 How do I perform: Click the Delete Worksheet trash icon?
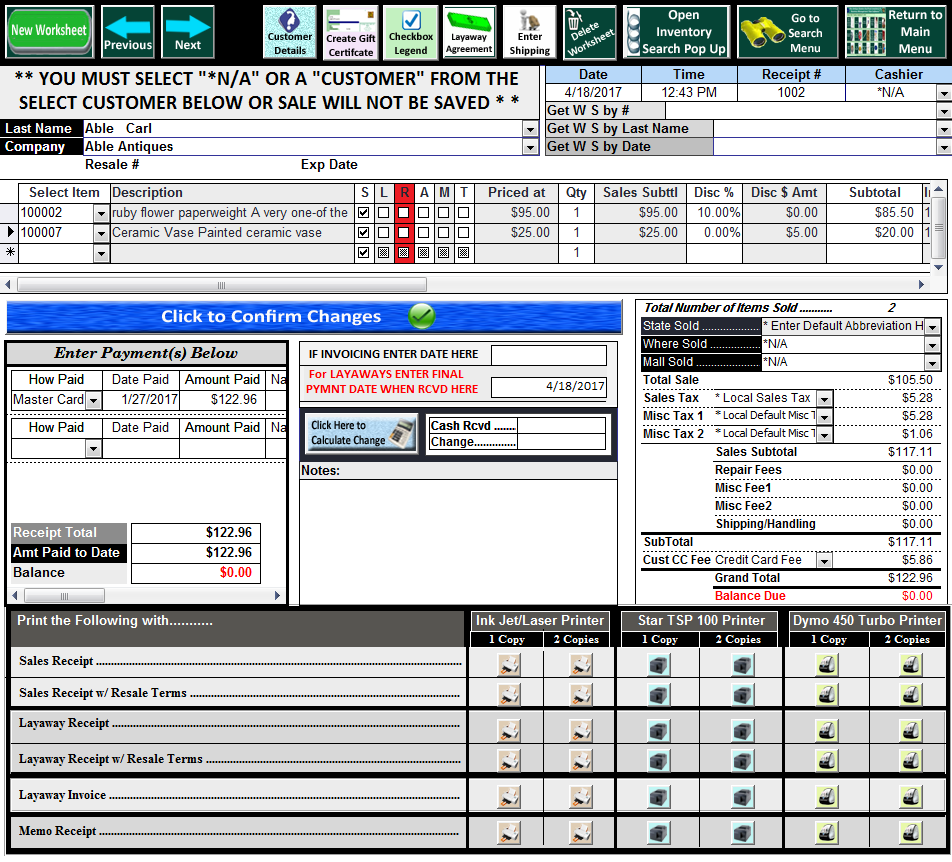point(589,32)
